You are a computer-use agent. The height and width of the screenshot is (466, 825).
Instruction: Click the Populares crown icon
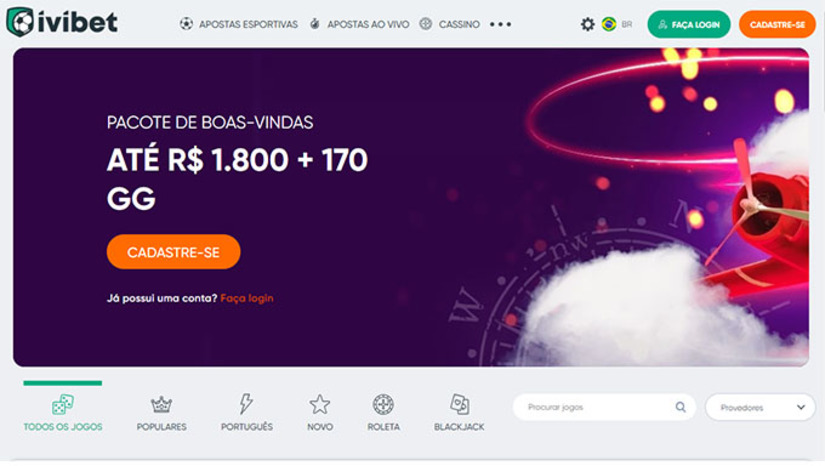[161, 404]
